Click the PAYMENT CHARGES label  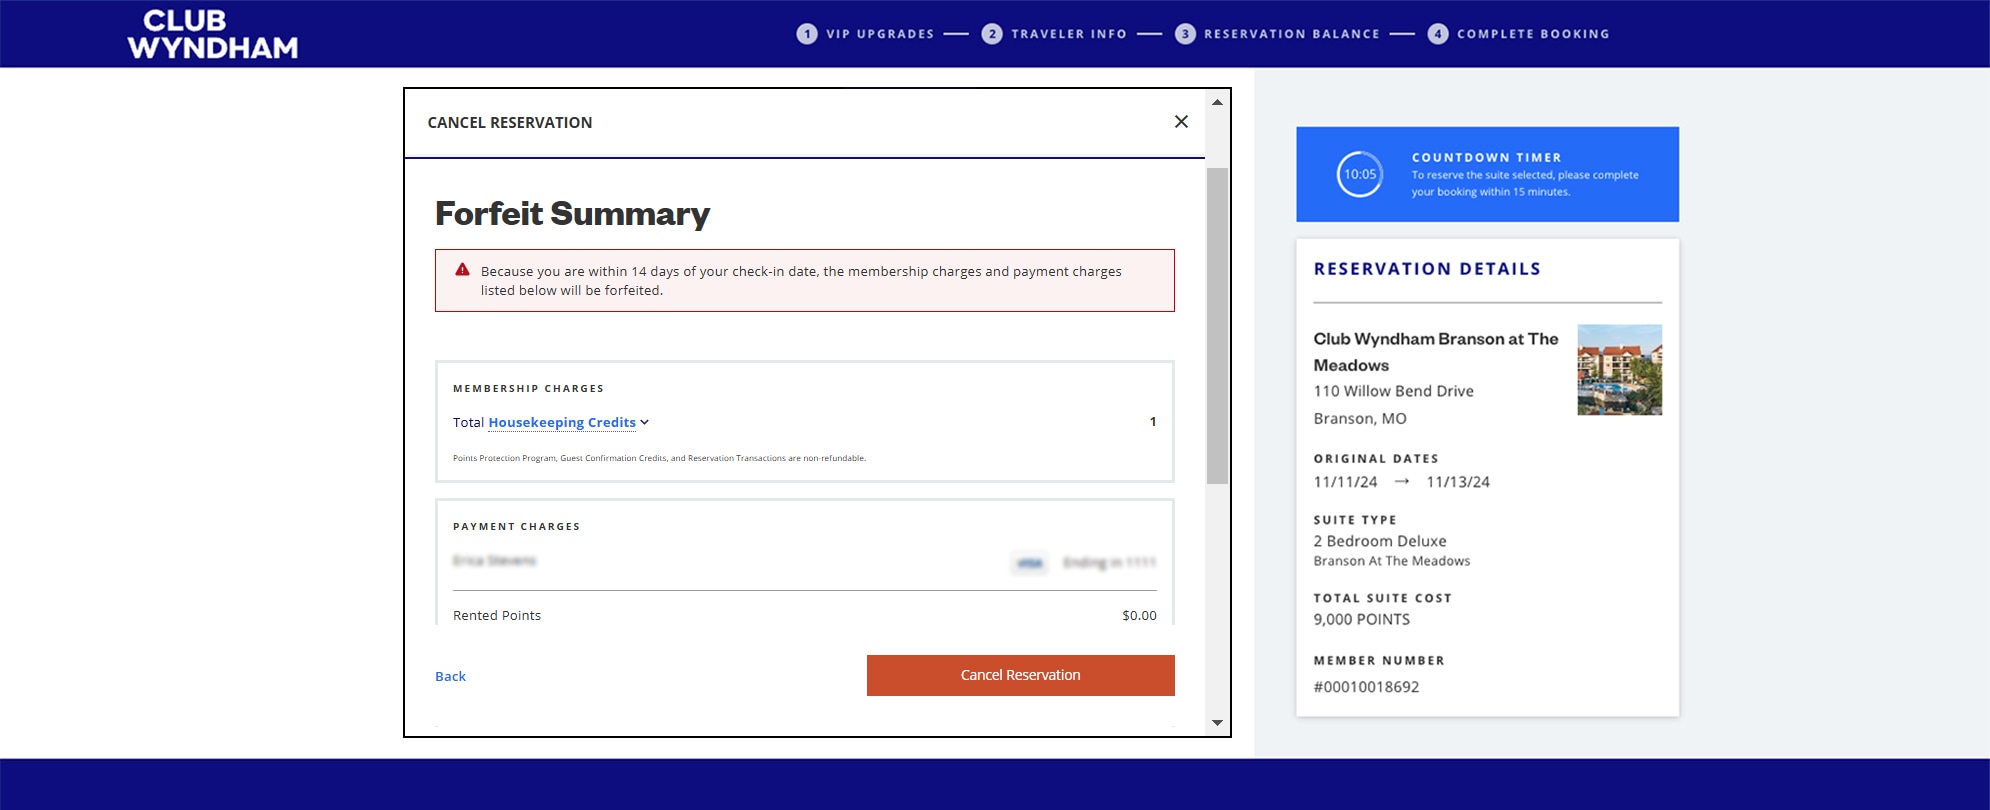click(x=516, y=526)
